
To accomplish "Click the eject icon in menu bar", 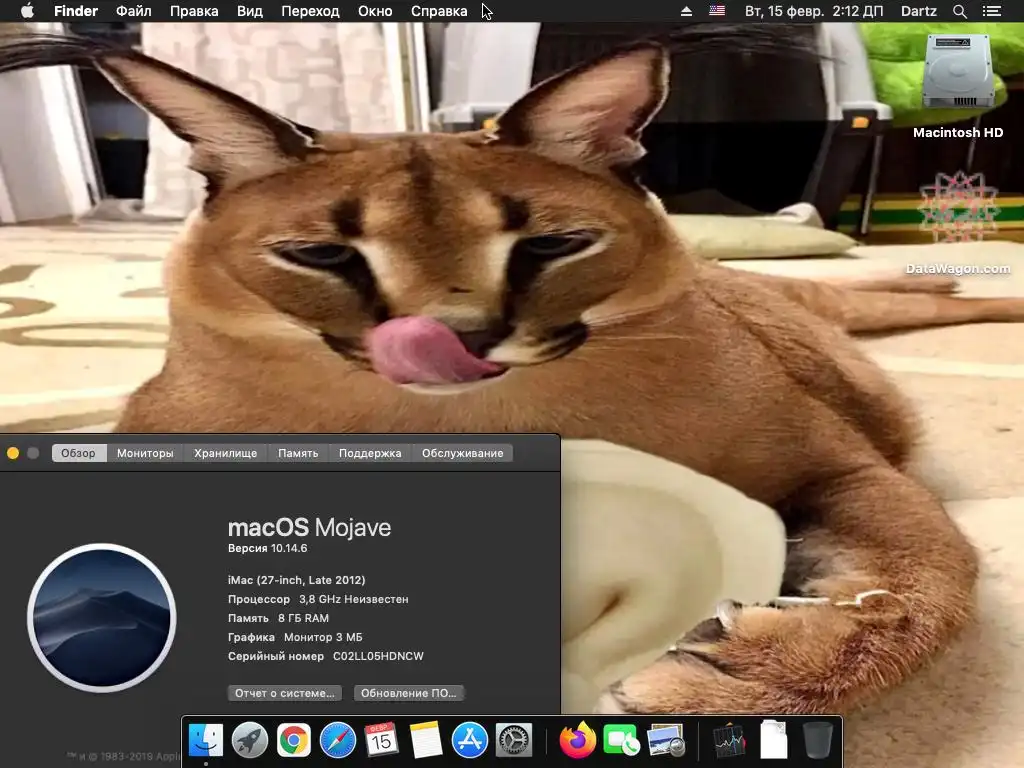I will click(x=686, y=11).
